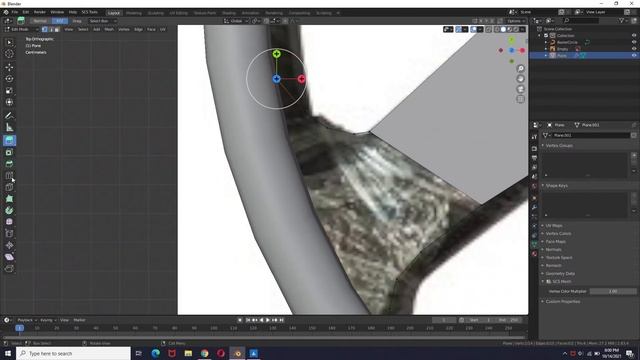Image resolution: width=640 pixels, height=360 pixels.
Task: Open the timeline Playback popover
Action: [x=27, y=320]
